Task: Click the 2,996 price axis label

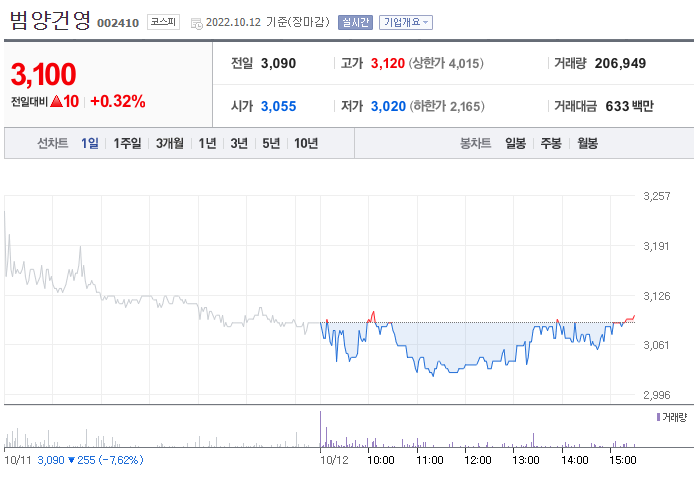Action: (657, 395)
